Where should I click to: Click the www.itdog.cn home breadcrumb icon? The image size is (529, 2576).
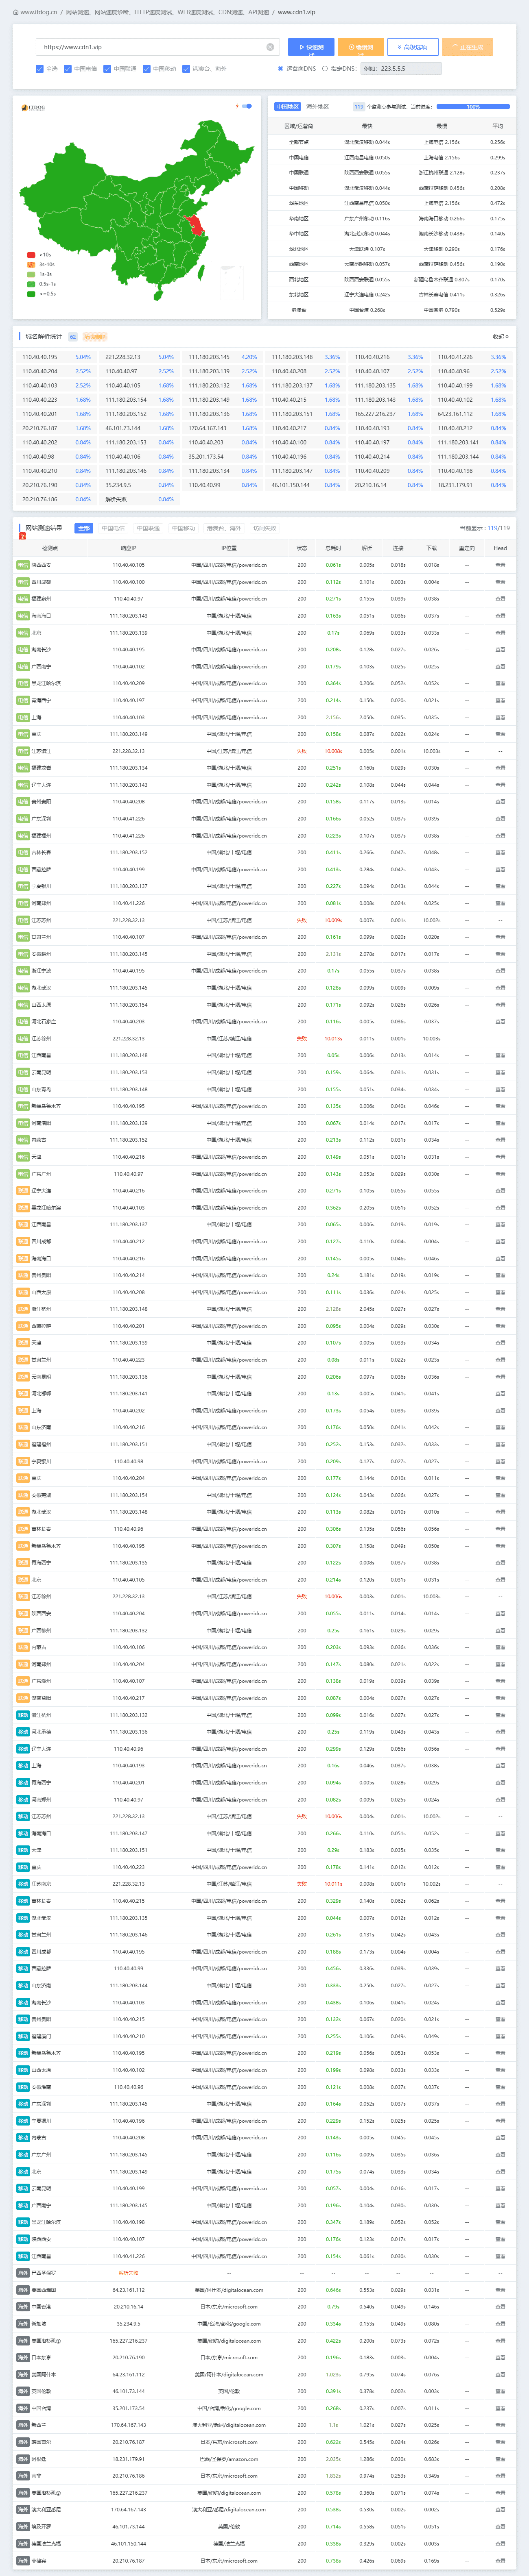[x=15, y=12]
